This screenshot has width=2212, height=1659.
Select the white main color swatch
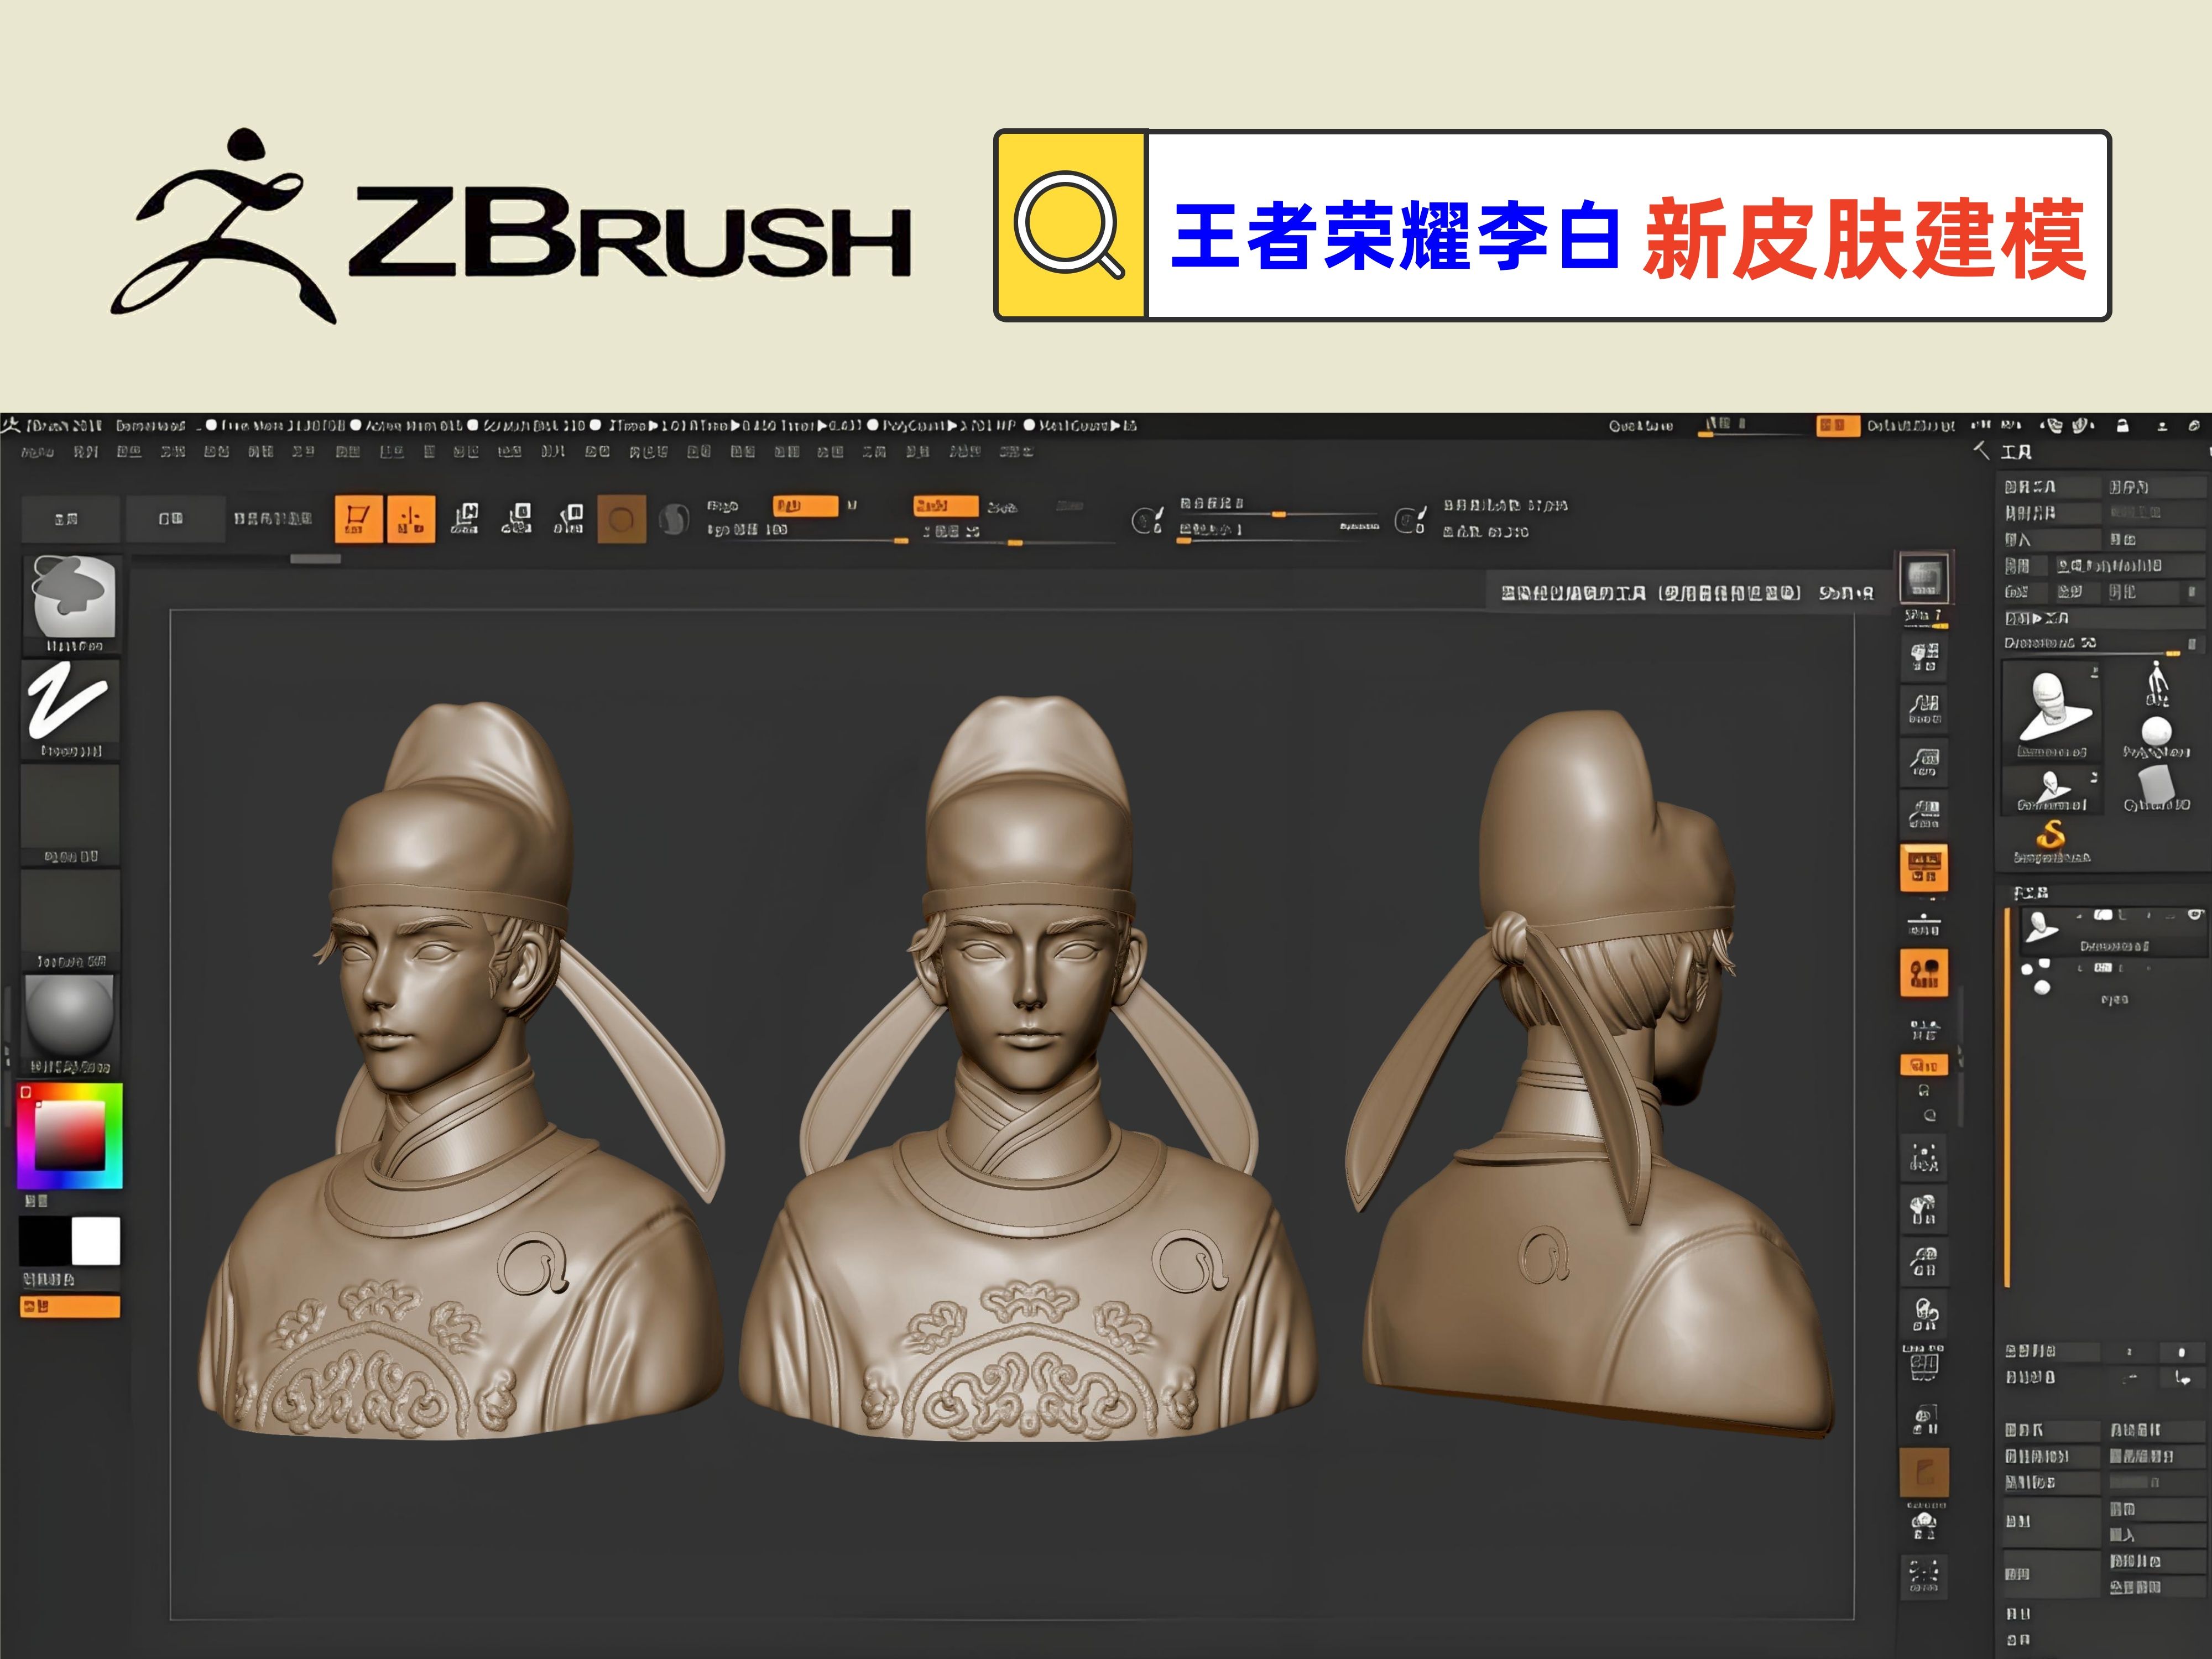96,1241
